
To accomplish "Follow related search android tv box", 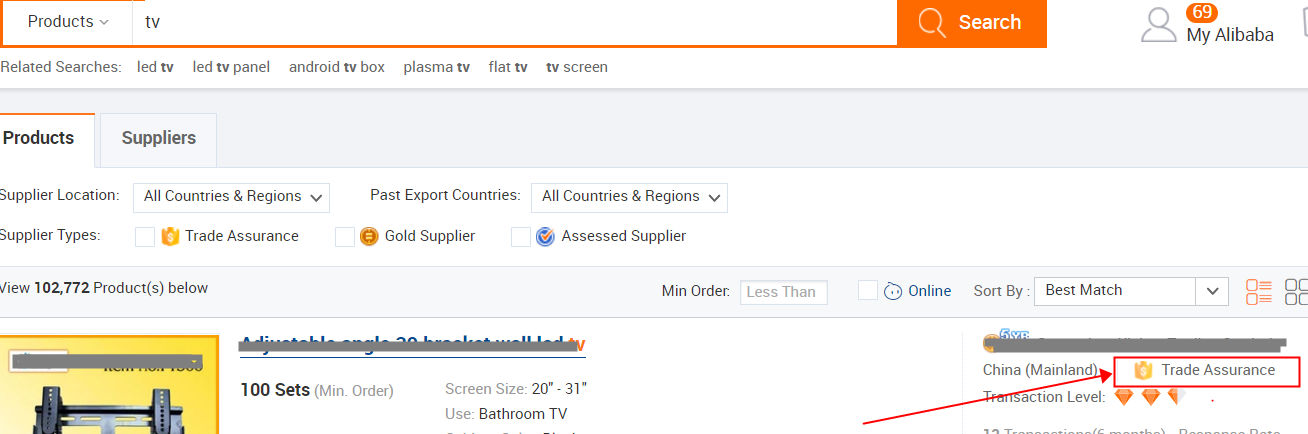I will pos(337,67).
